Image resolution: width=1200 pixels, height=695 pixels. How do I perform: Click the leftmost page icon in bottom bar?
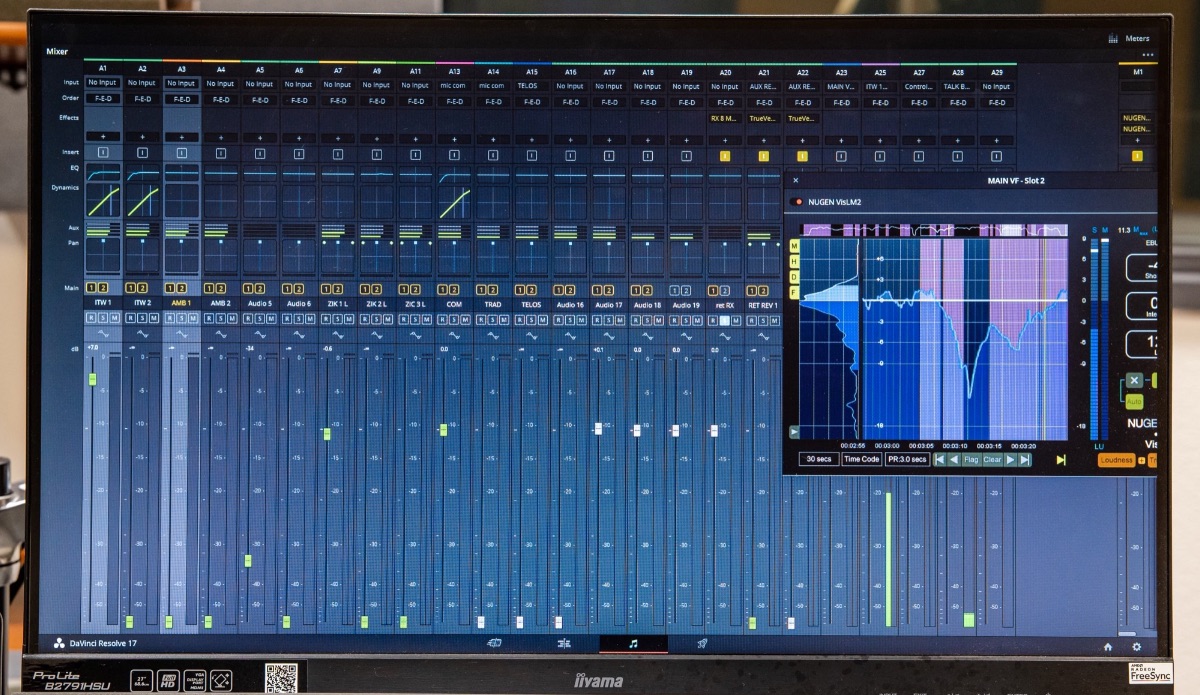(x=493, y=643)
